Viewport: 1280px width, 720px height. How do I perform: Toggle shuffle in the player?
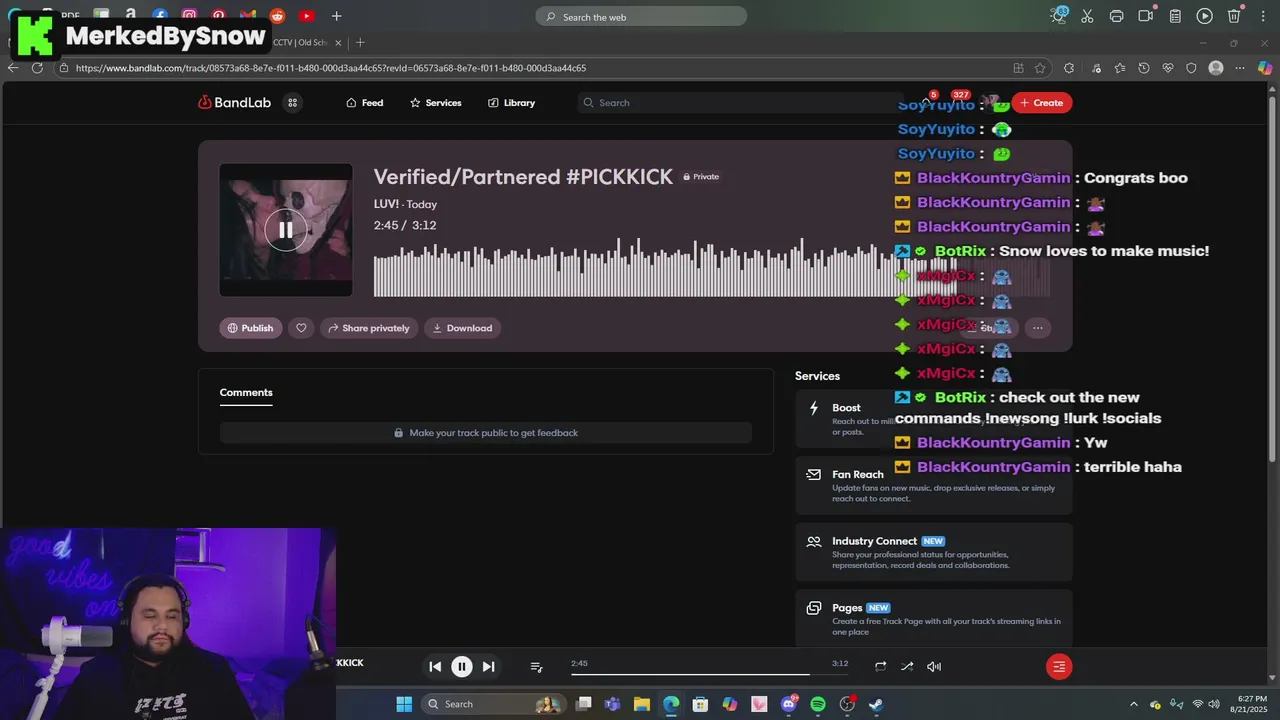coord(907,667)
